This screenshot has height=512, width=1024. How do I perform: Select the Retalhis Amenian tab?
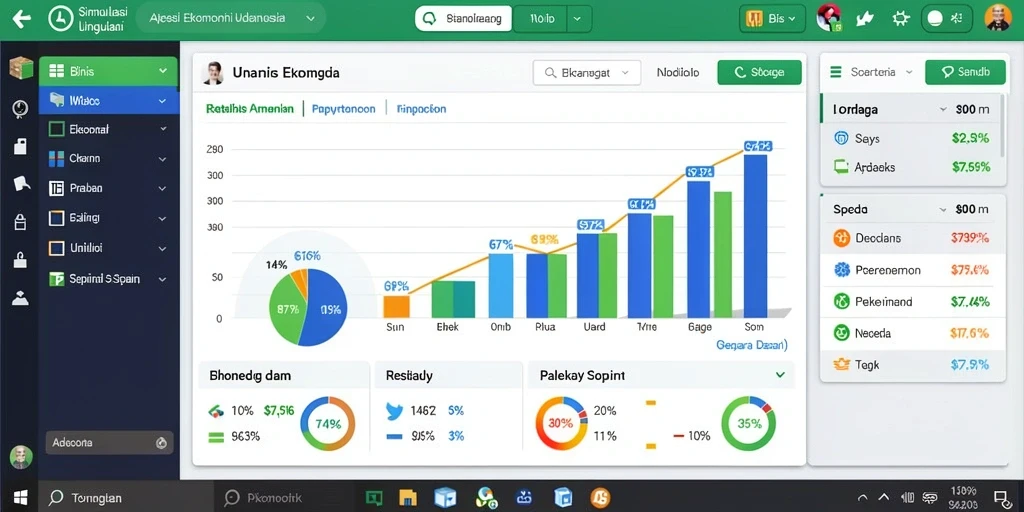(x=250, y=108)
